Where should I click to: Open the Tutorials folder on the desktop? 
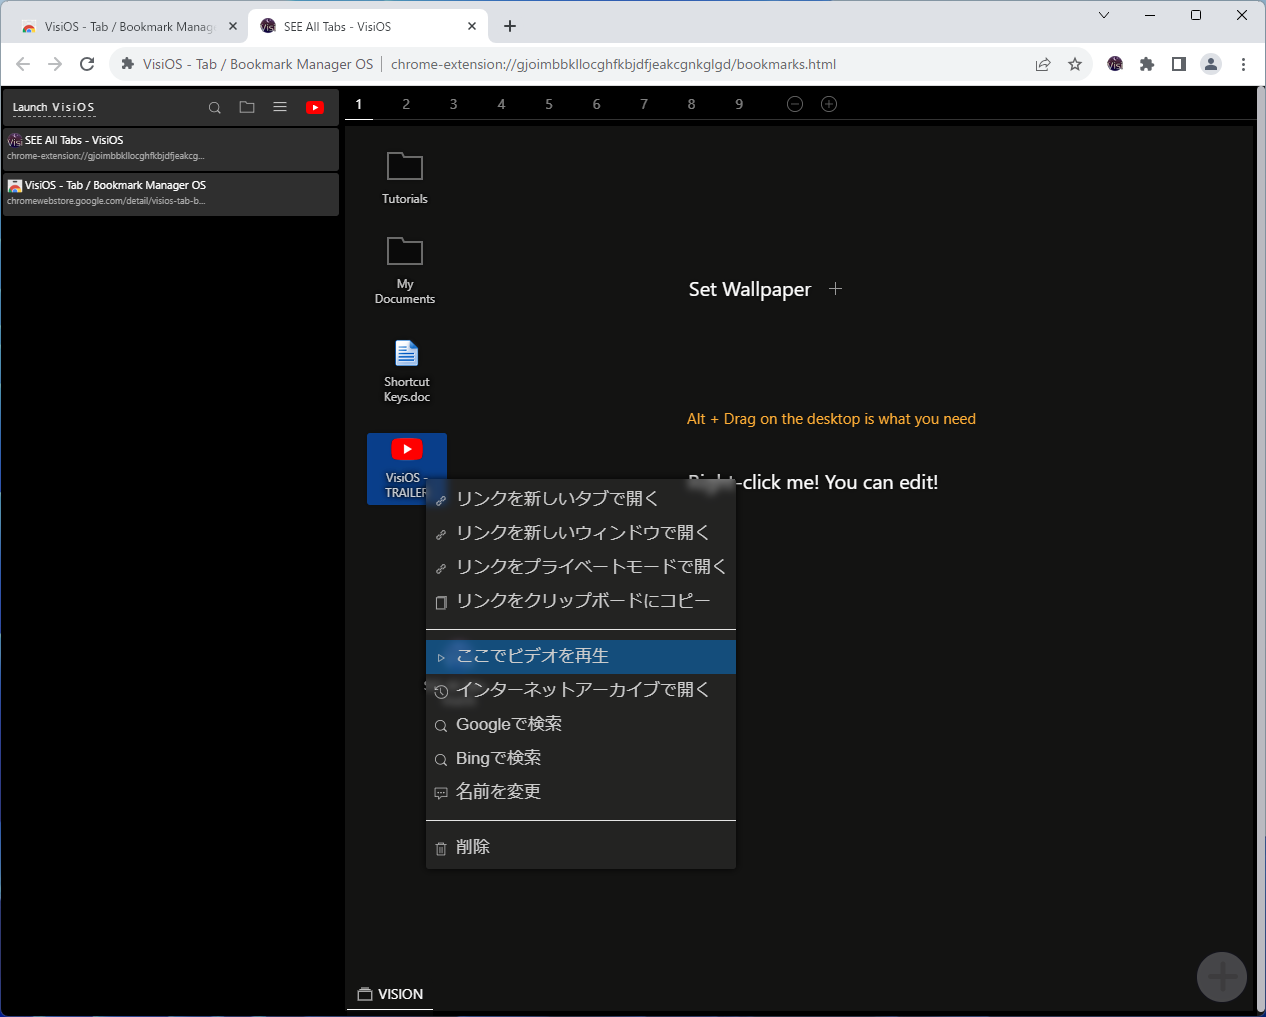[404, 170]
